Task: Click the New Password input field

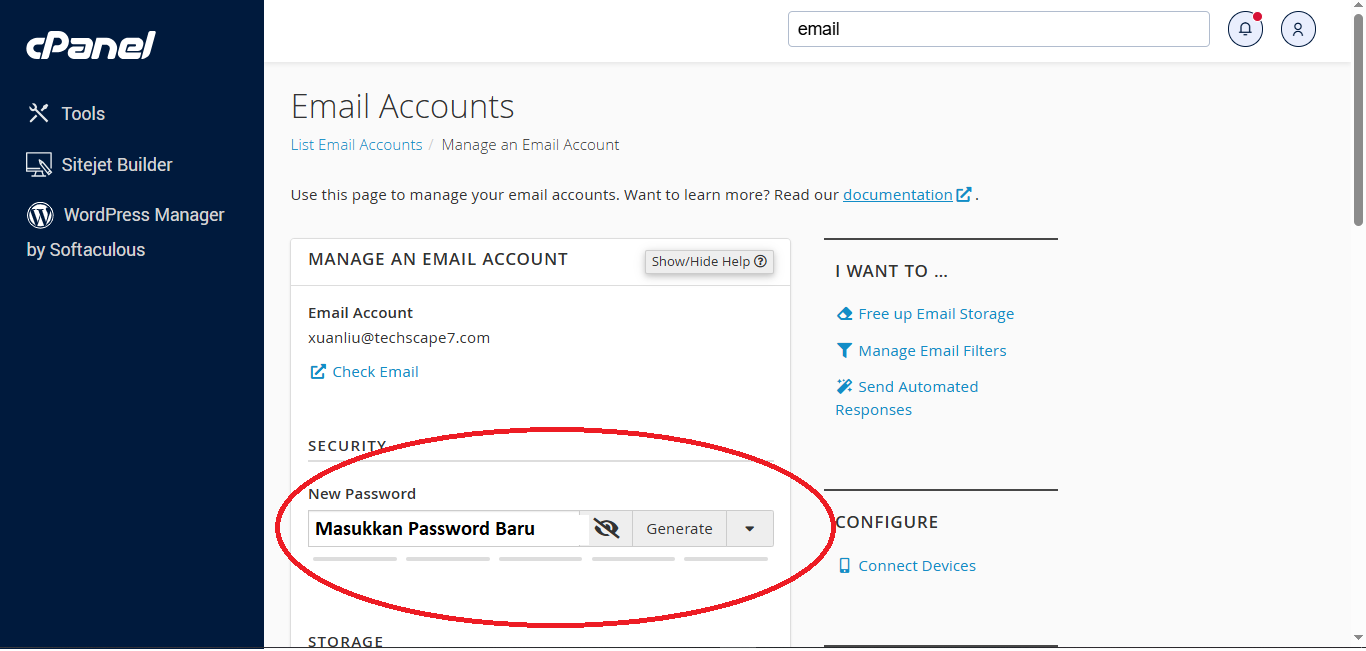Action: click(444, 529)
